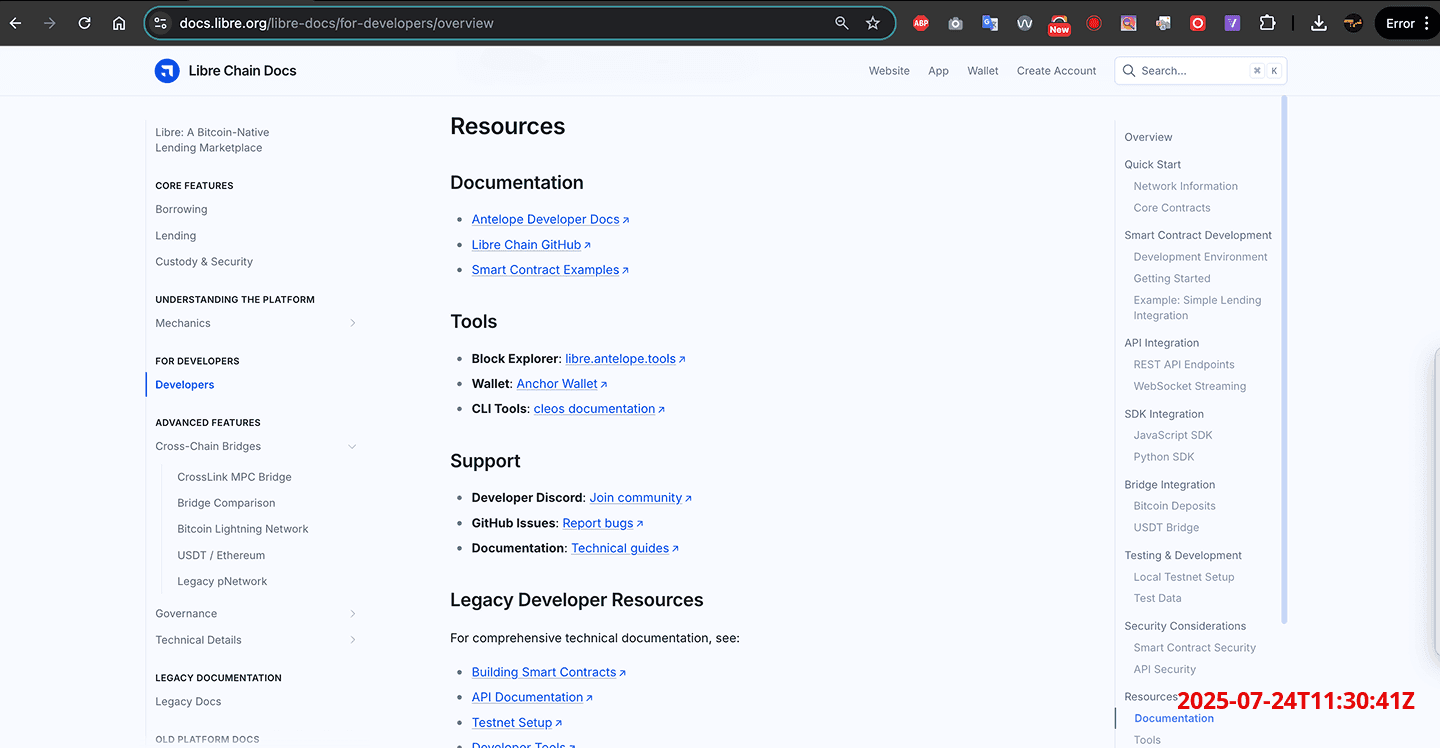Open the red 'New' camera extension icon
1440x748 pixels.
pyautogui.click(x=1059, y=22)
